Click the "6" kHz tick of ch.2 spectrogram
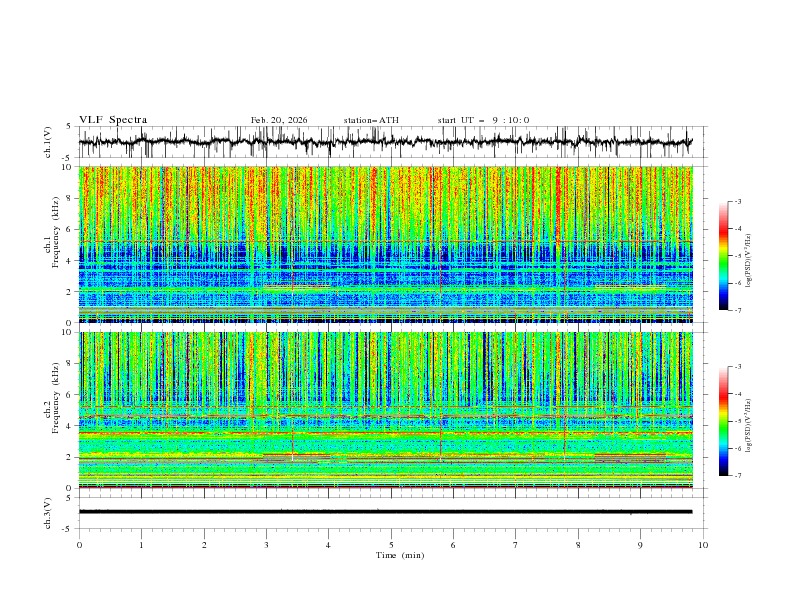The height and width of the screenshot is (612, 792). coord(71,395)
